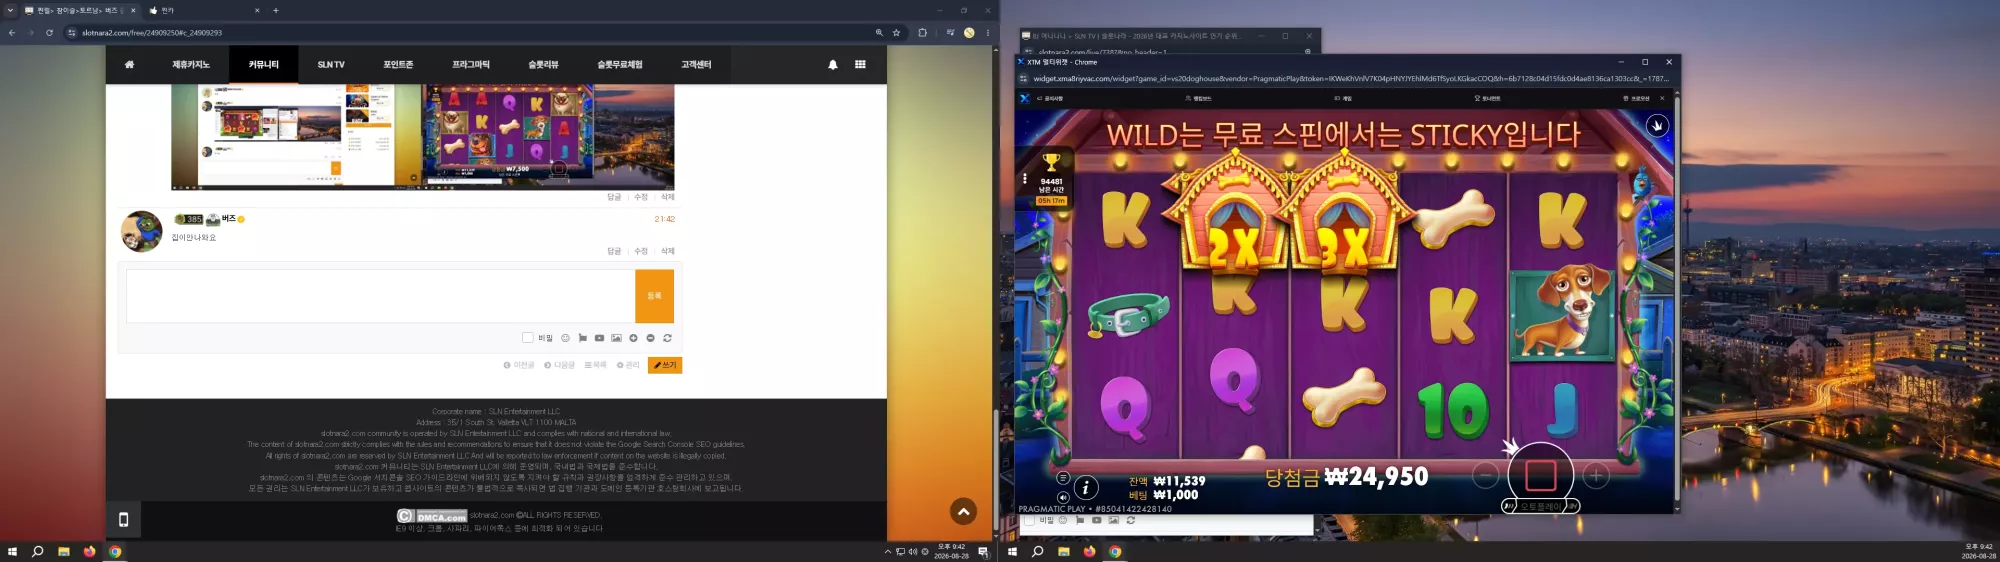2000x562 pixels.
Task: Open the 오토플레이 autoplay option
Action: [x=1540, y=506]
